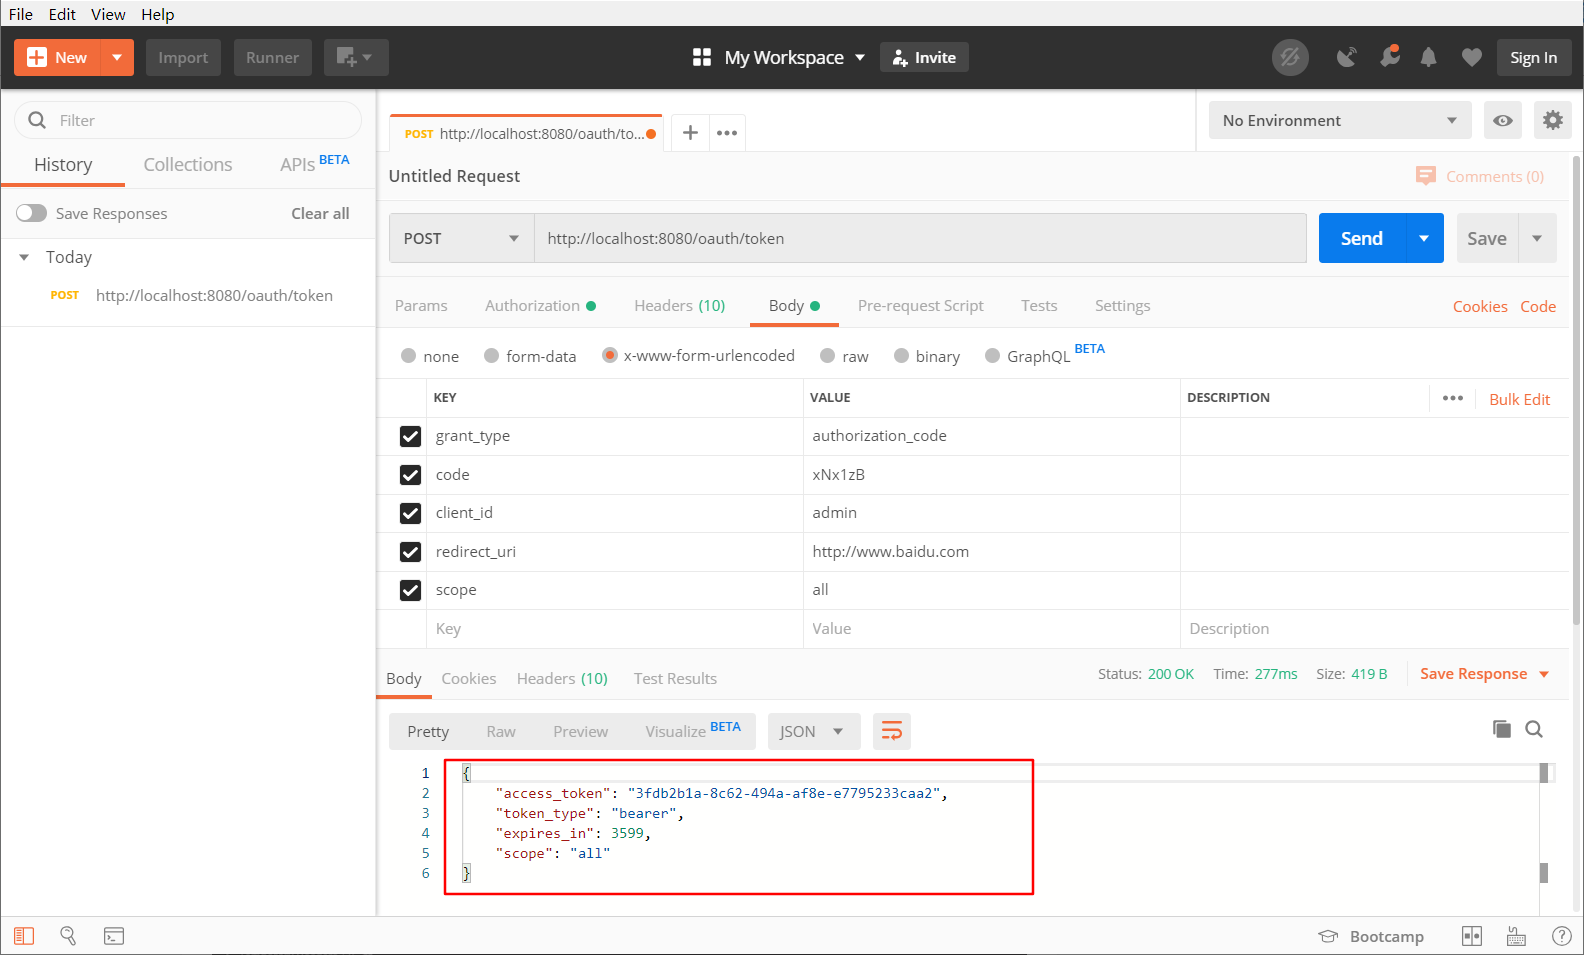Expand the No Environment dropdown
1584x955 pixels.
click(x=1339, y=121)
